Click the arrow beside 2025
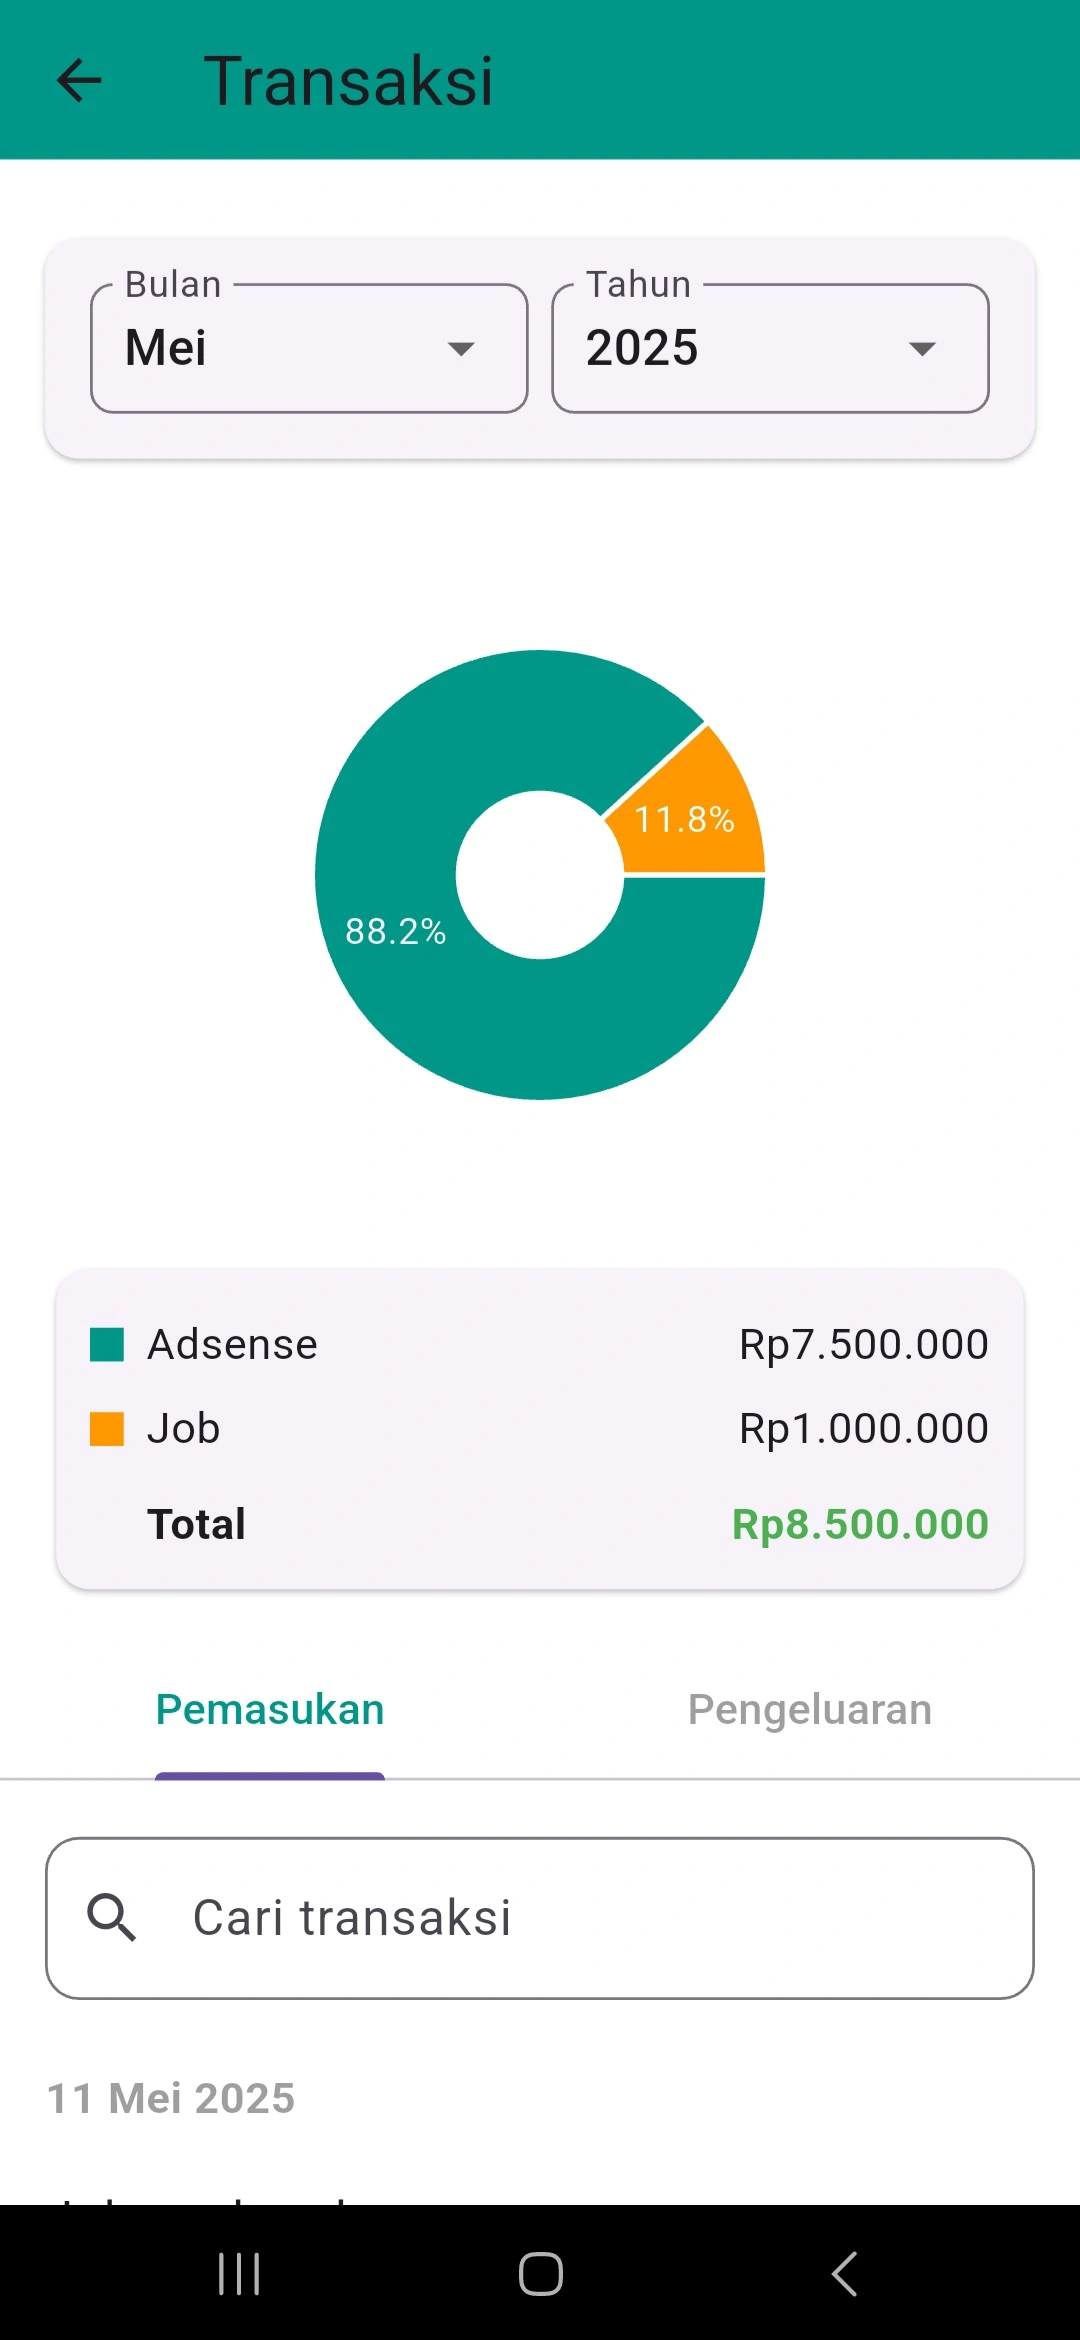Viewport: 1080px width, 2340px height. click(x=922, y=348)
